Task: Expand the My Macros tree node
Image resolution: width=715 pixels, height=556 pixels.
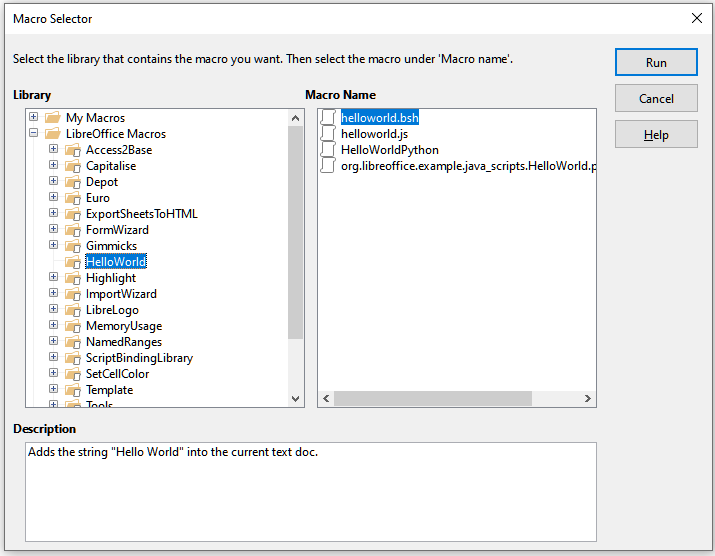Action: pyautogui.click(x=34, y=117)
